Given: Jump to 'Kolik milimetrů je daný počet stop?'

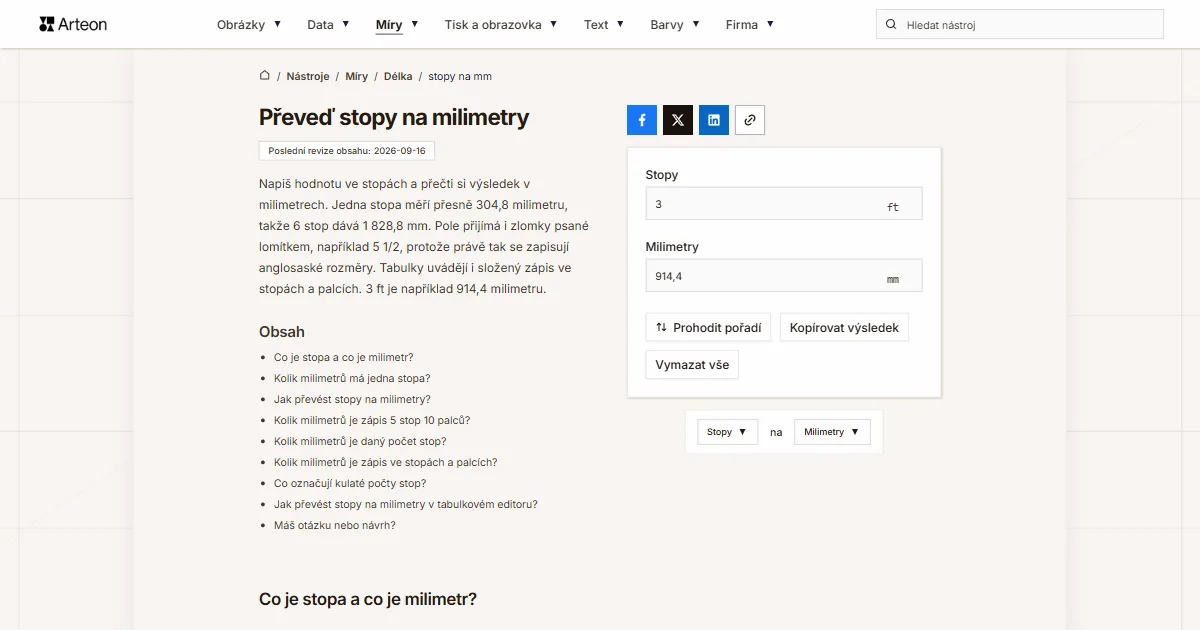Looking at the screenshot, I should coord(360,441).
